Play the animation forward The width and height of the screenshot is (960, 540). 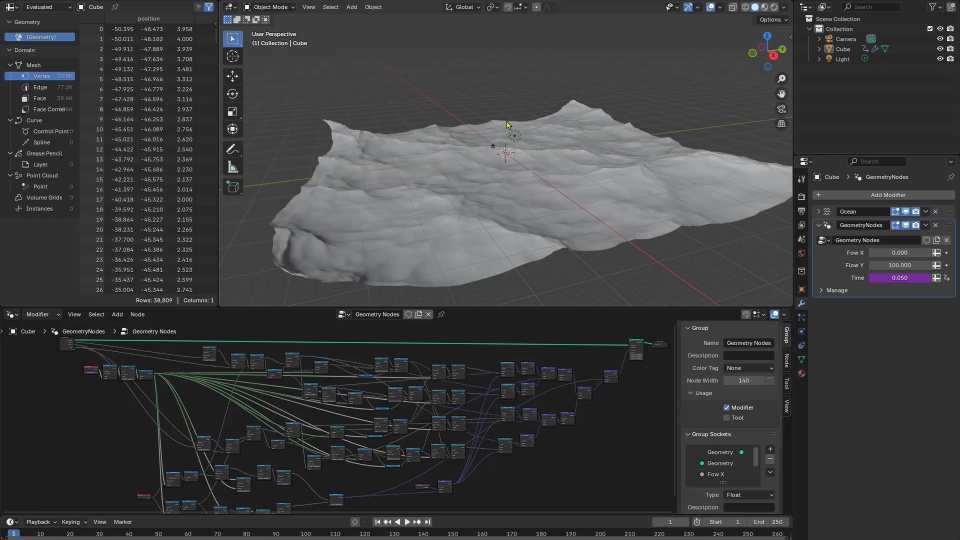[x=407, y=522]
